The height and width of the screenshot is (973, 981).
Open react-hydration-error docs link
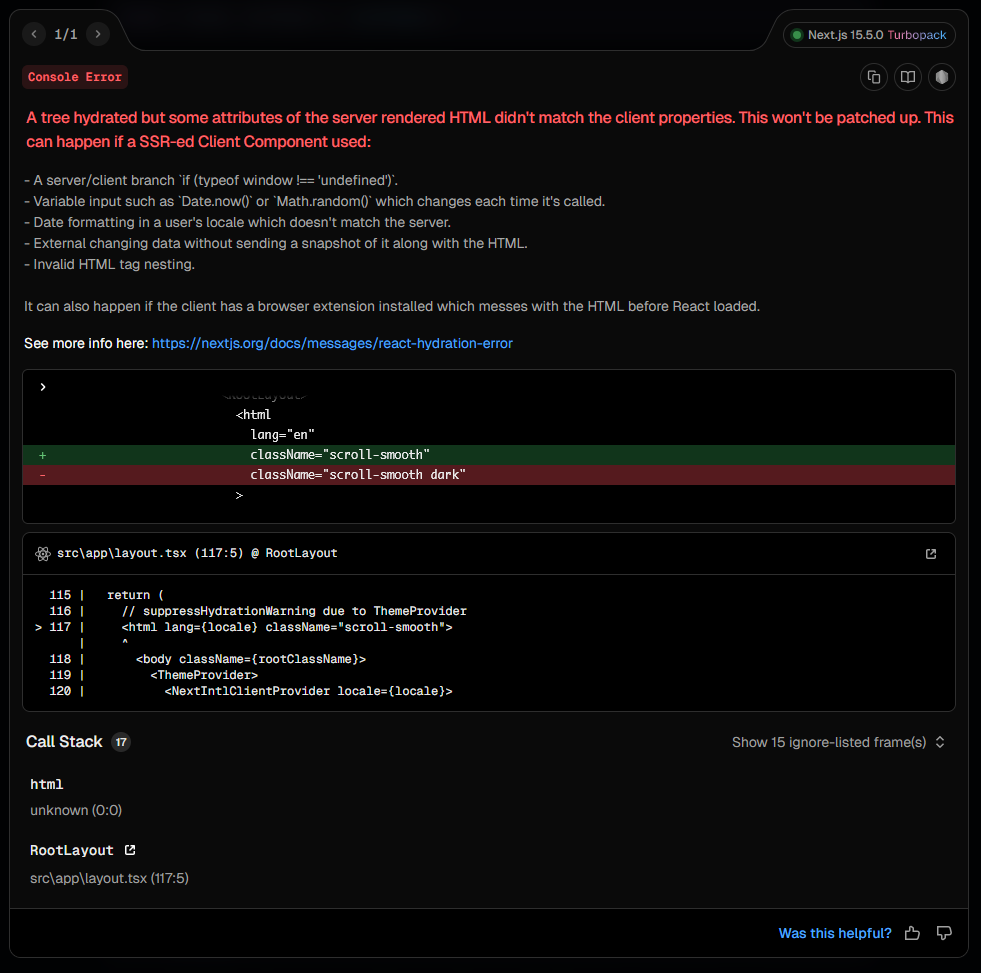332,344
